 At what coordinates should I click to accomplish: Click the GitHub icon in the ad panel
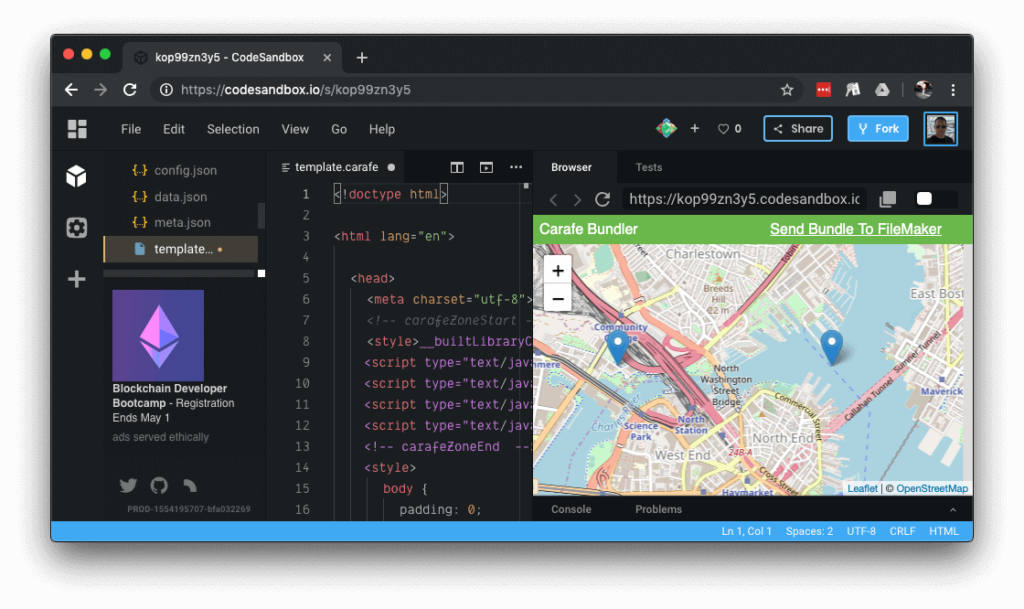coord(158,485)
